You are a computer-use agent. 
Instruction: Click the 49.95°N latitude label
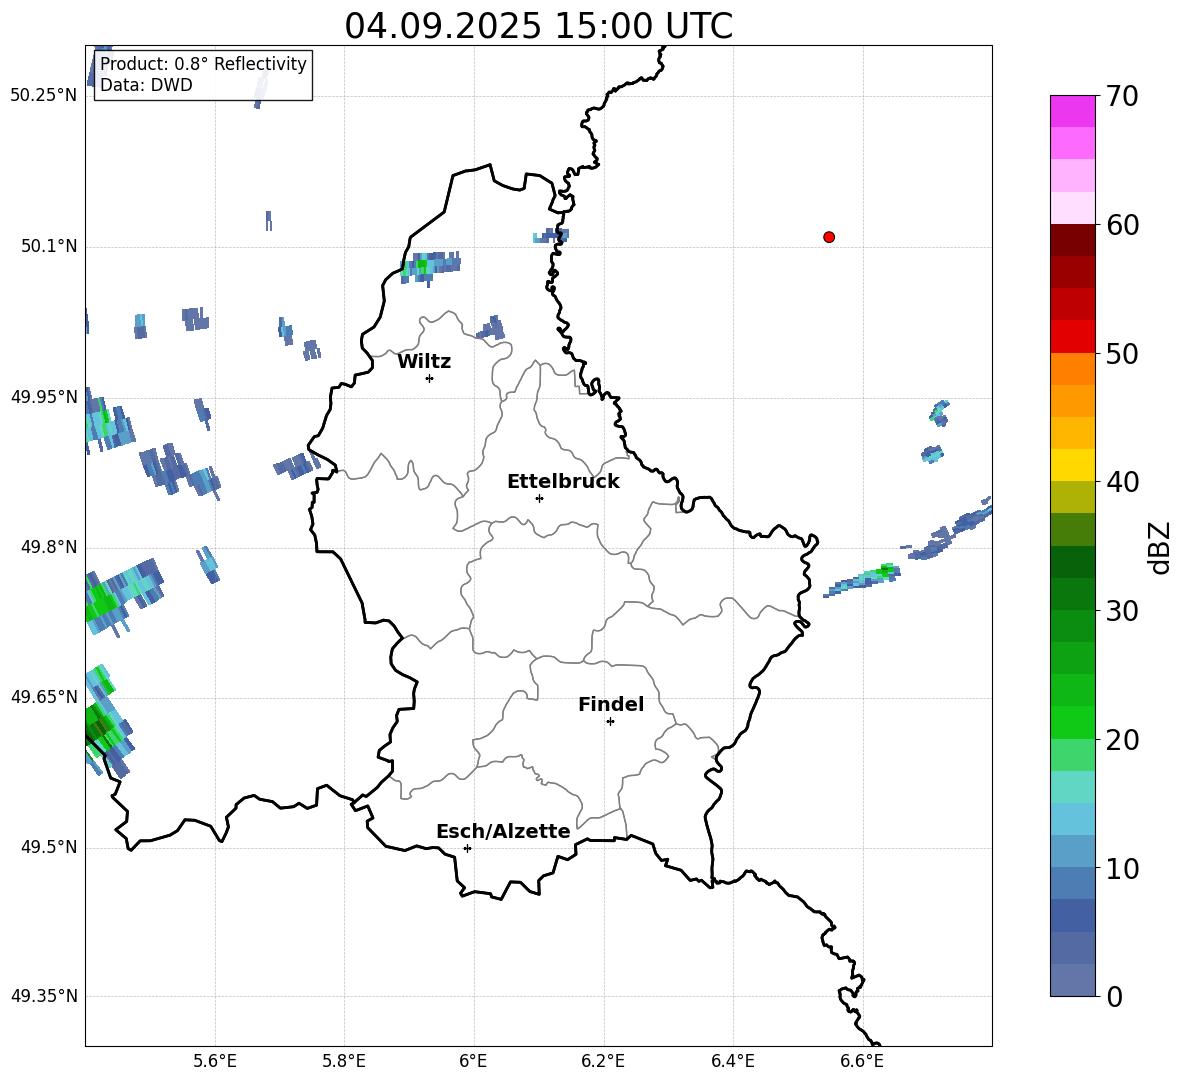pyautogui.click(x=43, y=397)
